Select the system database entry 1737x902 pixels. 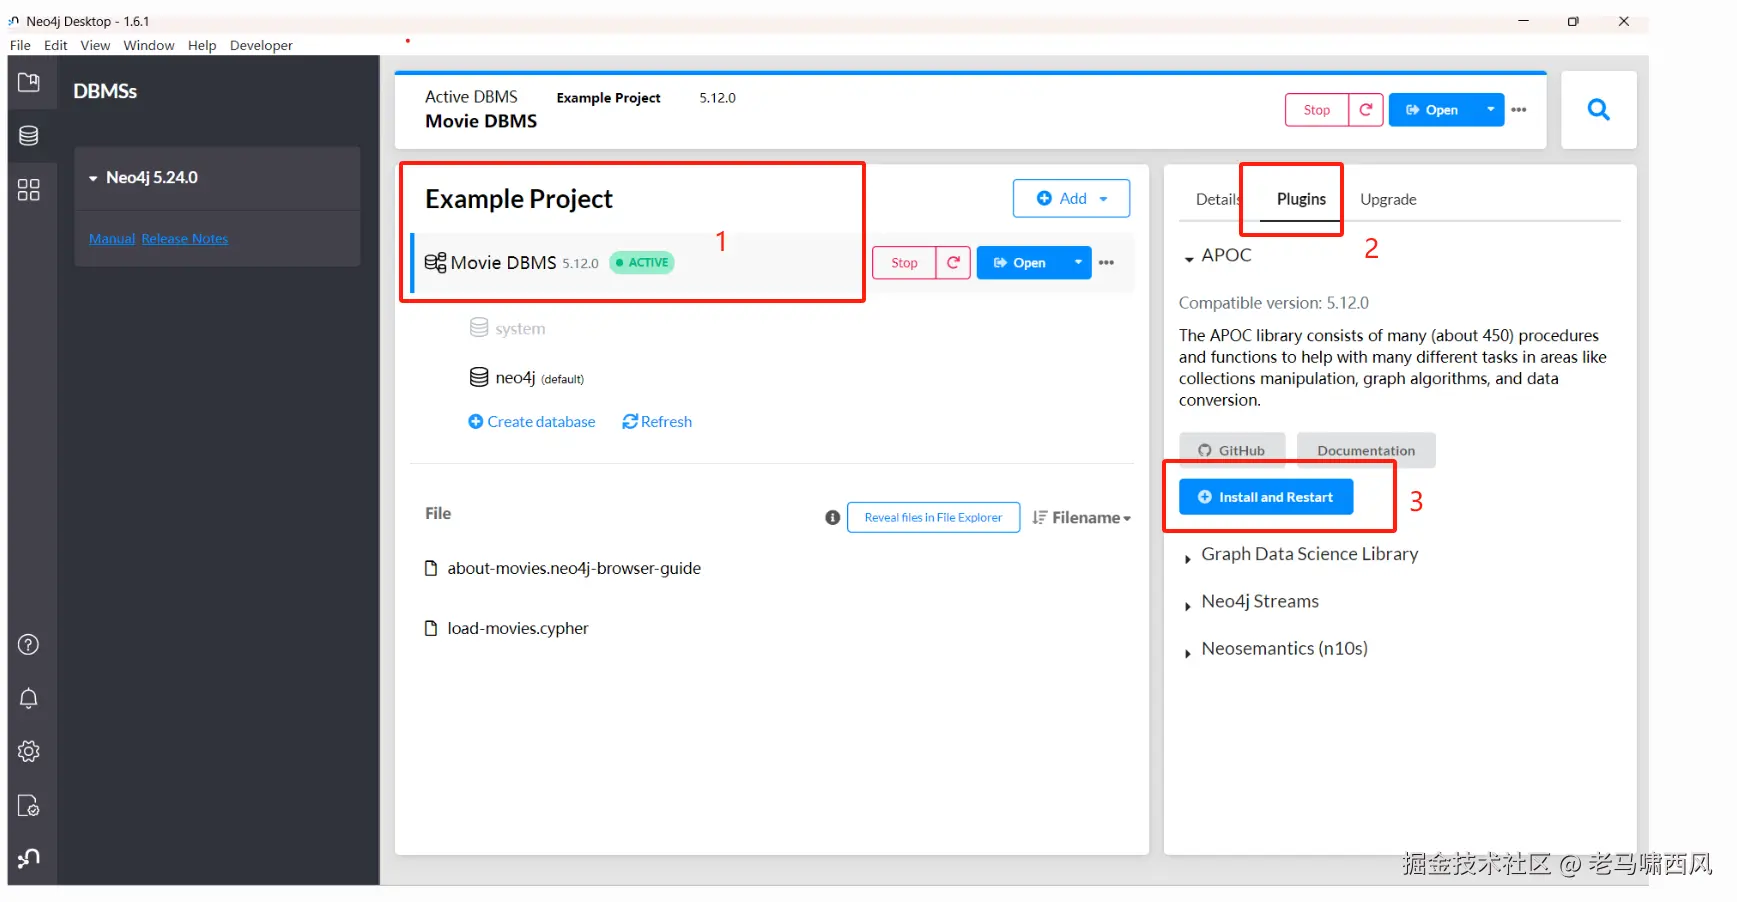pyautogui.click(x=520, y=329)
